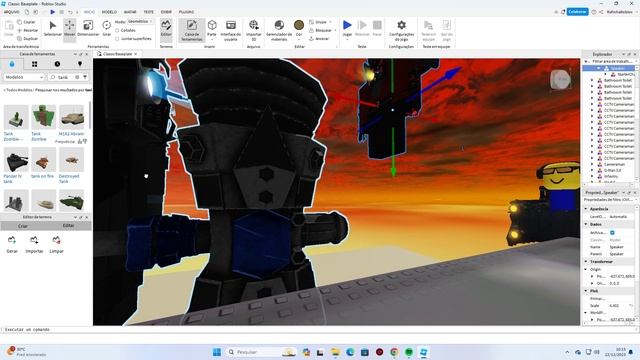Click the Copiar clipboard option

(27, 22)
